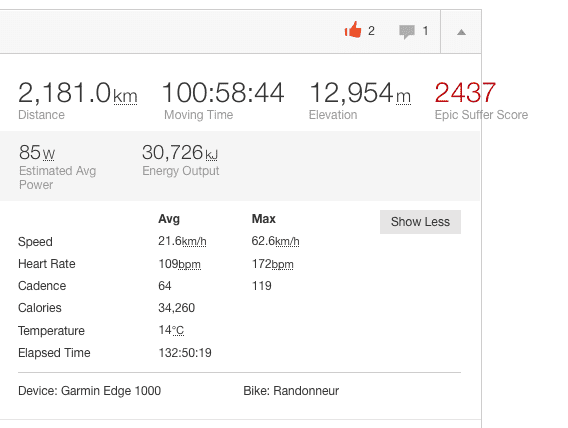Viewport: 568px width, 428px height.
Task: Click the comment count number 1
Action: pyautogui.click(x=425, y=31)
